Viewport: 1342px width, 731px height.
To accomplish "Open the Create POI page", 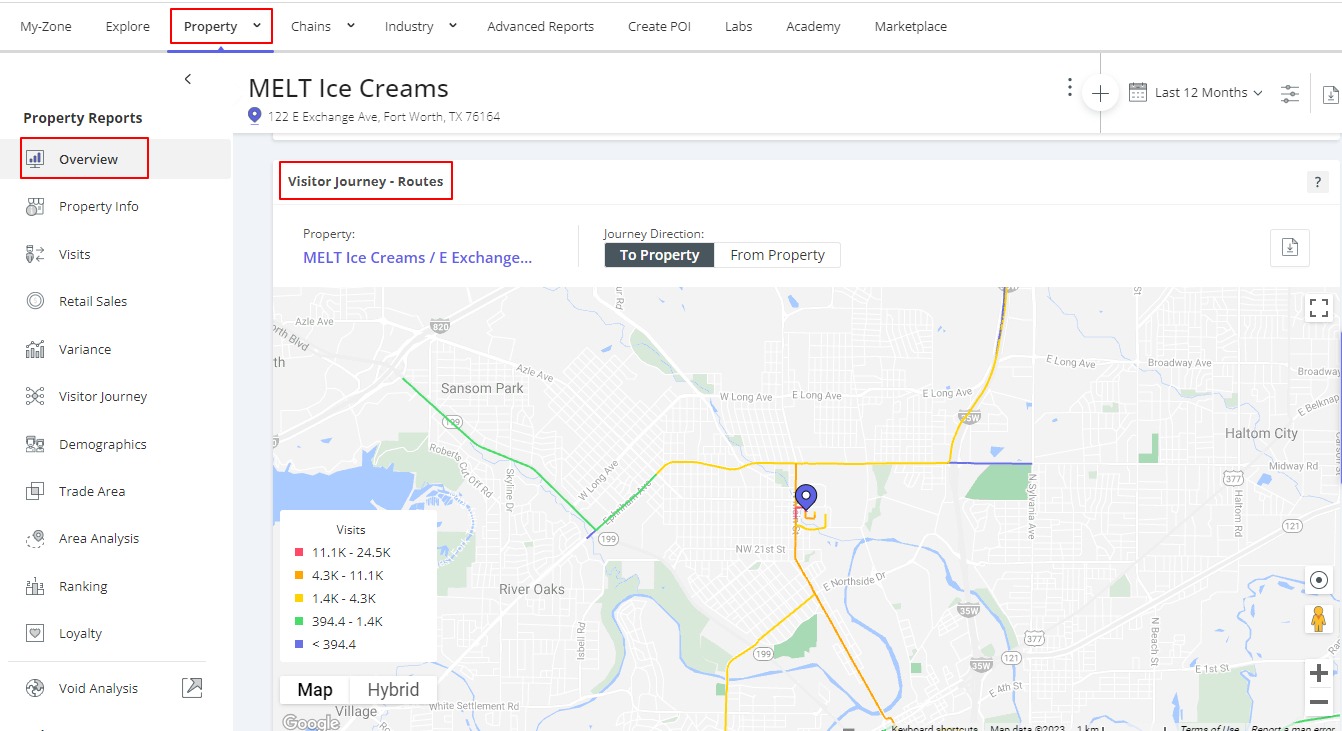I will pyautogui.click(x=659, y=26).
